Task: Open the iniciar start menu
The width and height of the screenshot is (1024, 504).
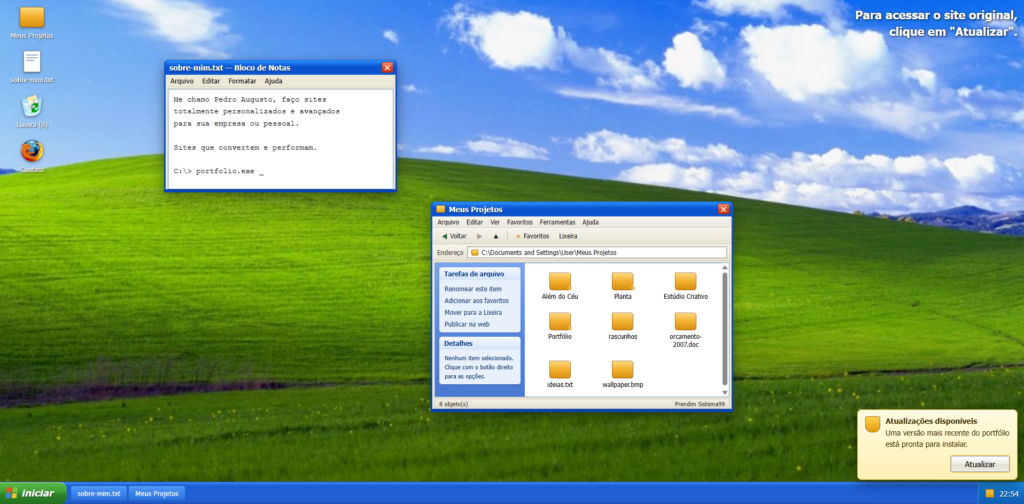Action: pos(33,493)
